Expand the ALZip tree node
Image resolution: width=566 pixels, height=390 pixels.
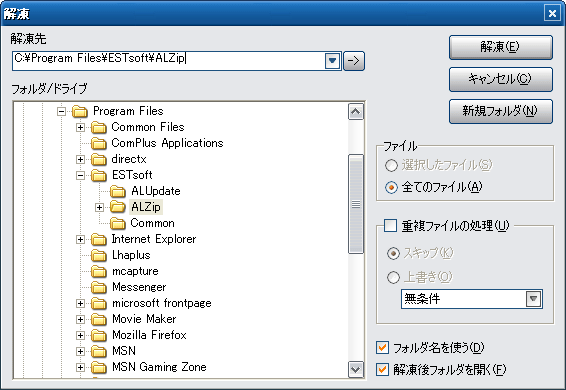(99, 207)
